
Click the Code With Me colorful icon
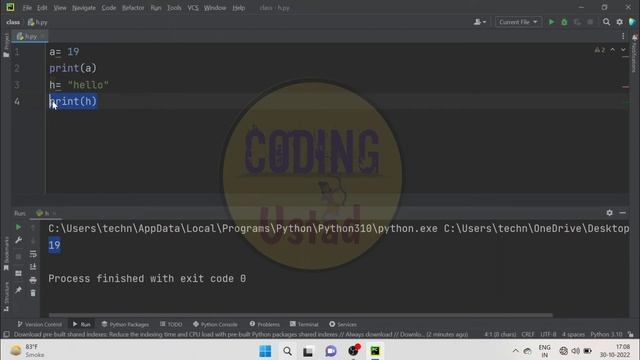pyautogui.click(x=633, y=22)
